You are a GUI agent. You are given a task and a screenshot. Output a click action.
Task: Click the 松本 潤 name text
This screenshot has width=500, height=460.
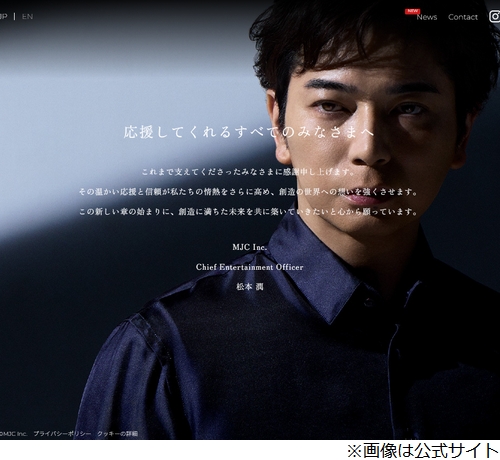tap(250, 287)
